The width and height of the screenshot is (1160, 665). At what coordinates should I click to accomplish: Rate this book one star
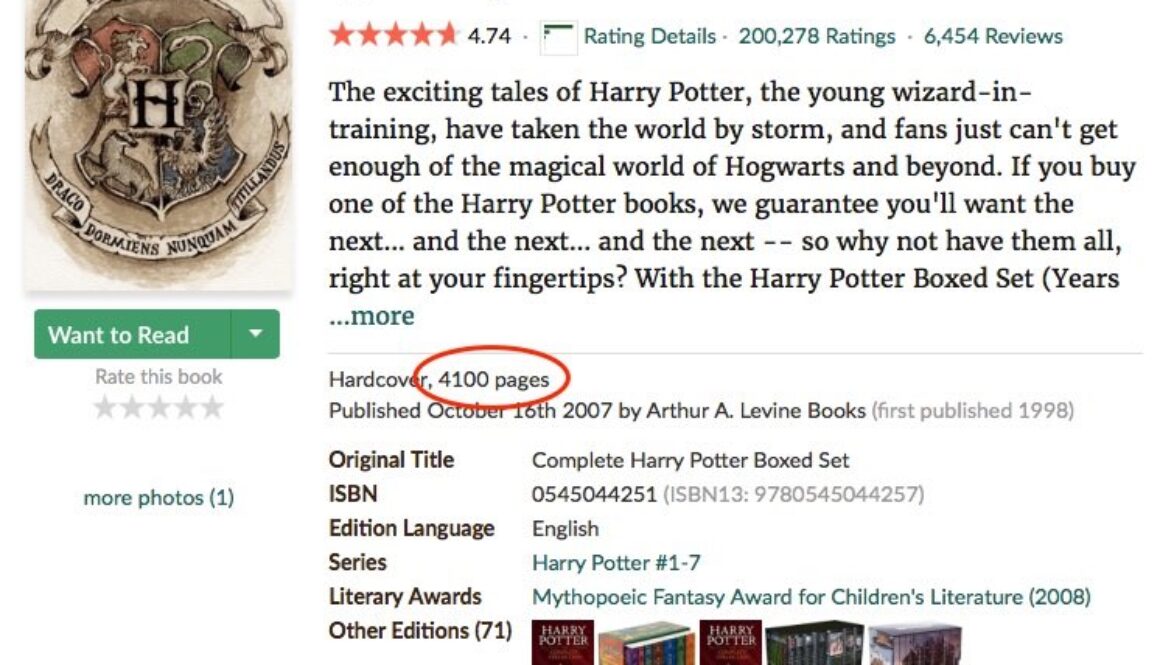[x=105, y=407]
